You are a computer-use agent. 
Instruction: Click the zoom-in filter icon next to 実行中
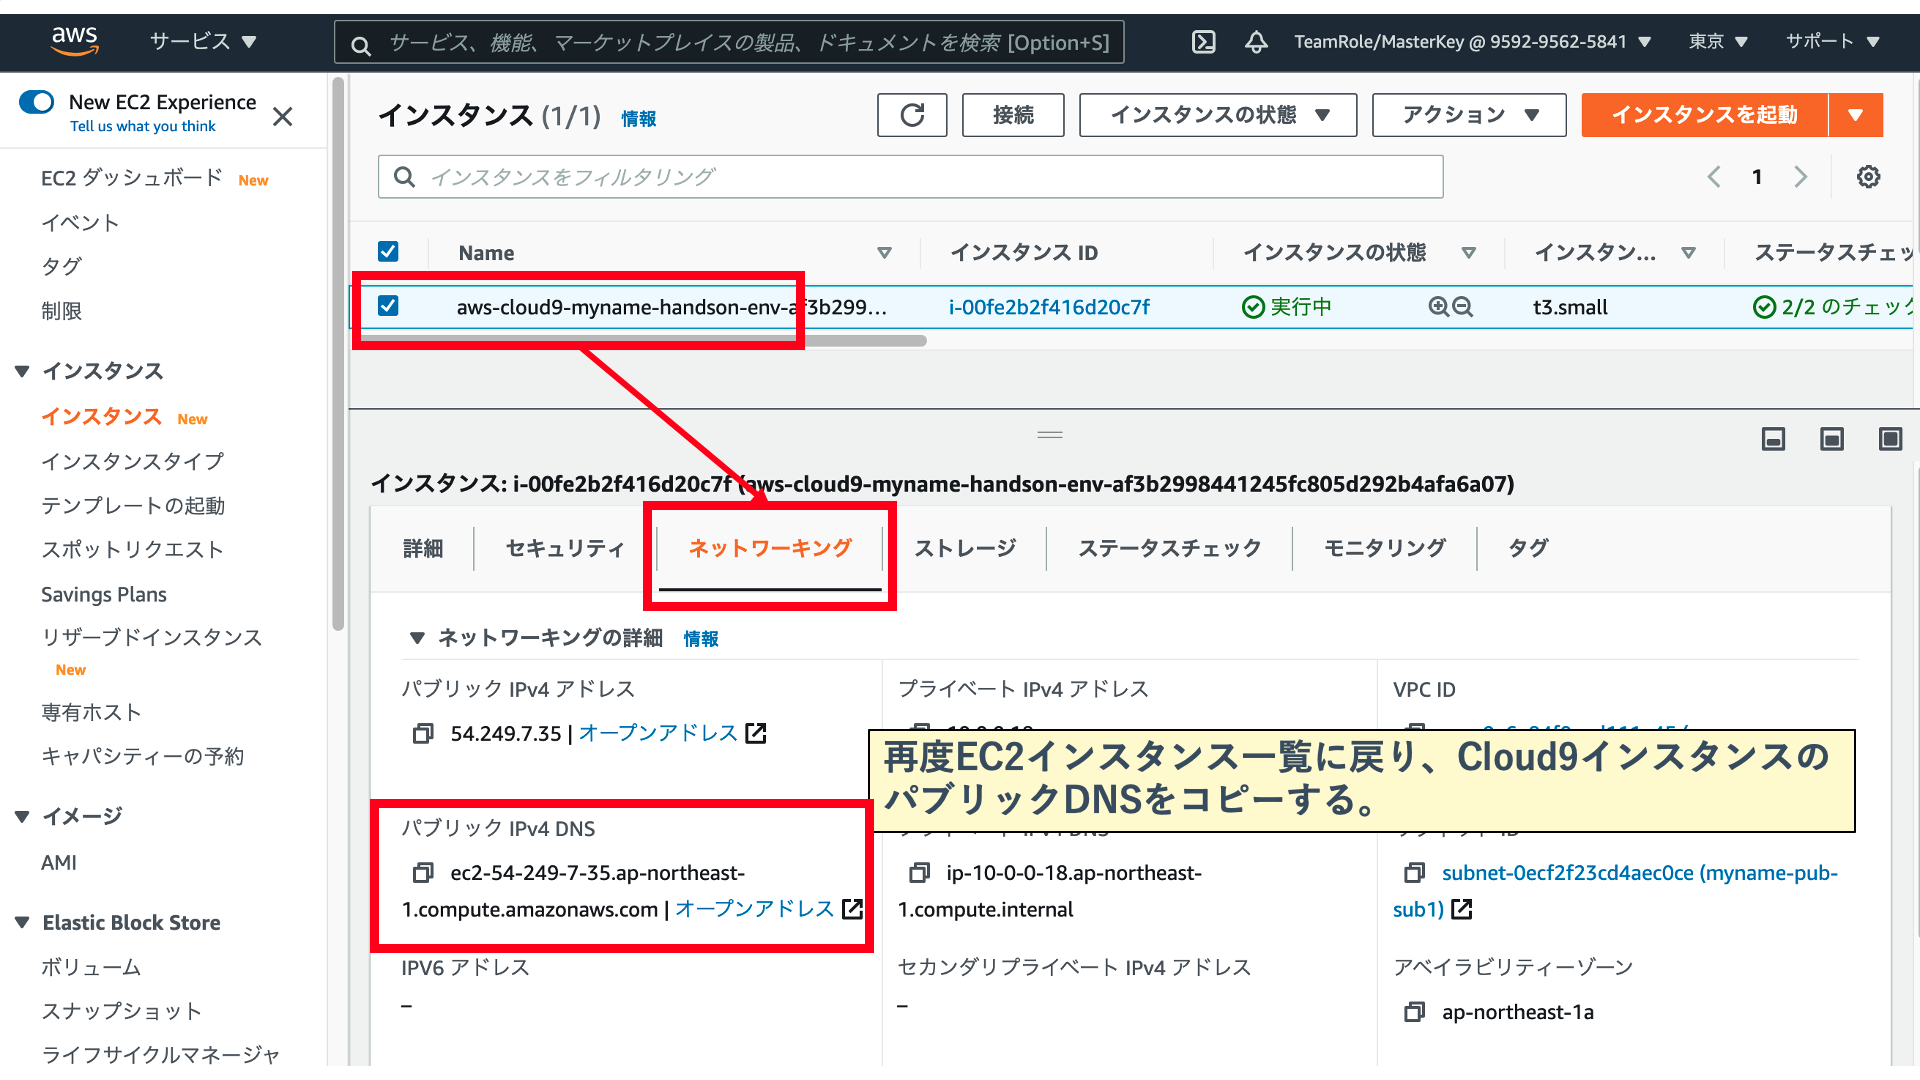(x=1438, y=307)
